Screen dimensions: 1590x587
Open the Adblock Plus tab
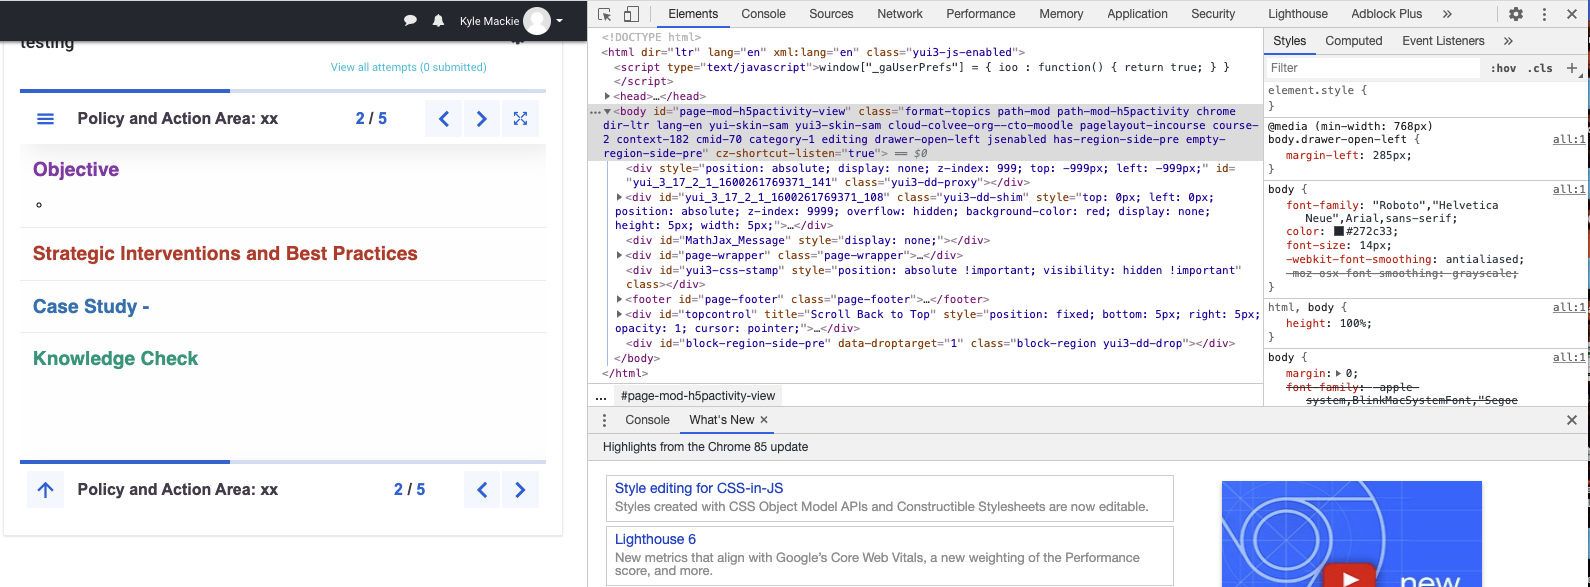(x=1386, y=14)
